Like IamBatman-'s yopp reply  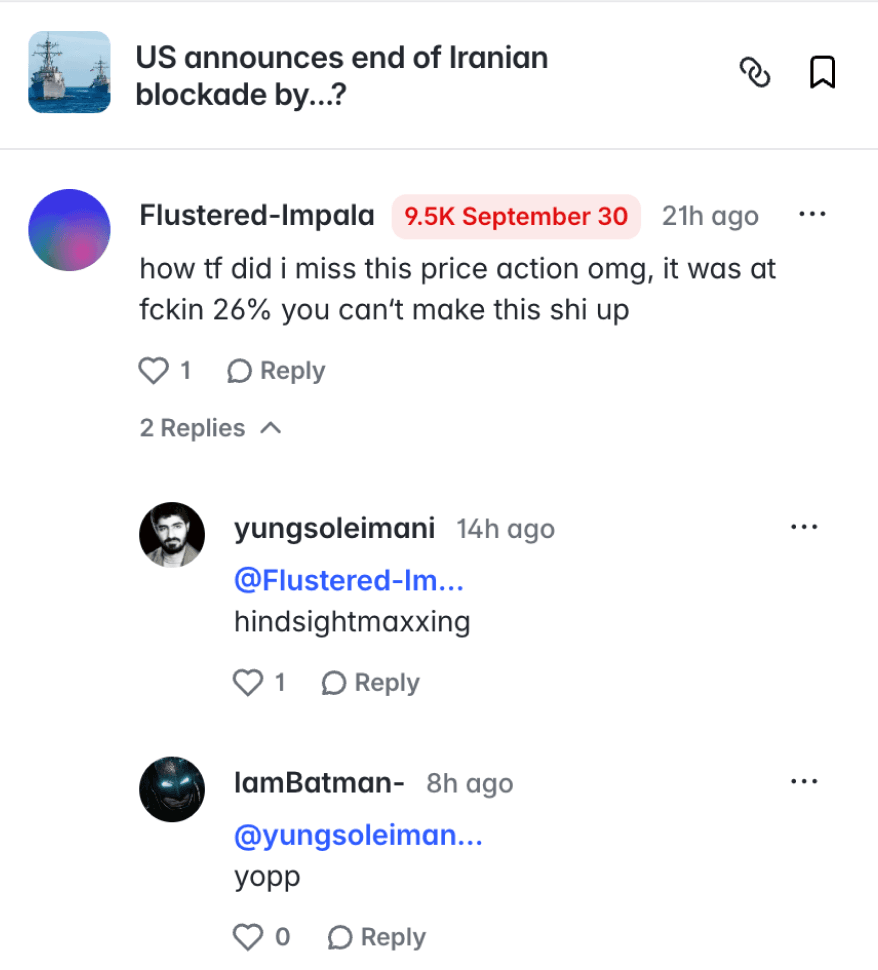[248, 937]
